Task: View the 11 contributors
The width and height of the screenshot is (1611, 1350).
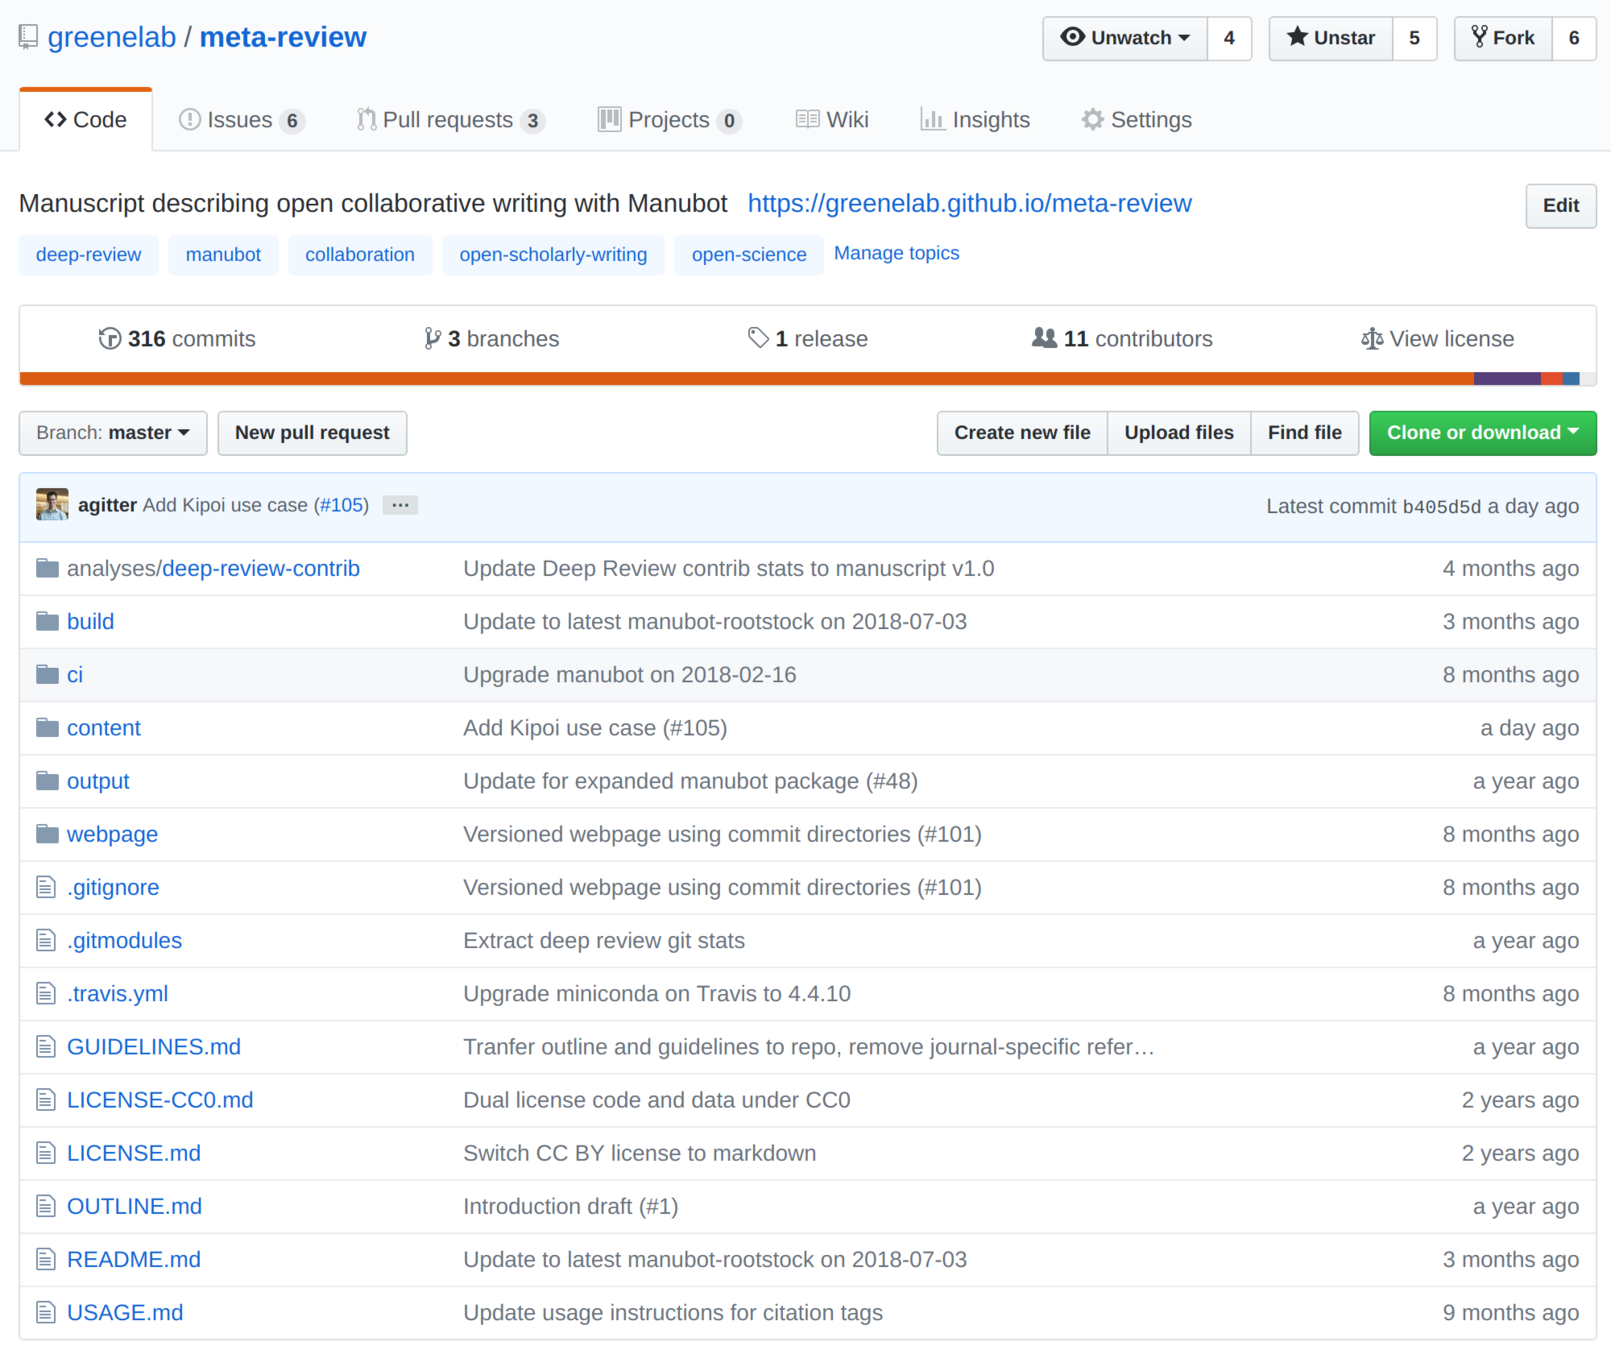Action: (x=1122, y=339)
